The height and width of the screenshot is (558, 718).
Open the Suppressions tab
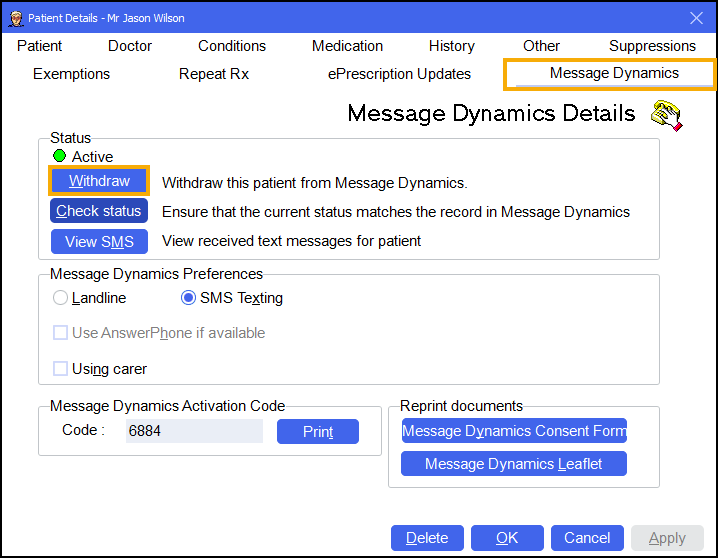click(x=652, y=46)
